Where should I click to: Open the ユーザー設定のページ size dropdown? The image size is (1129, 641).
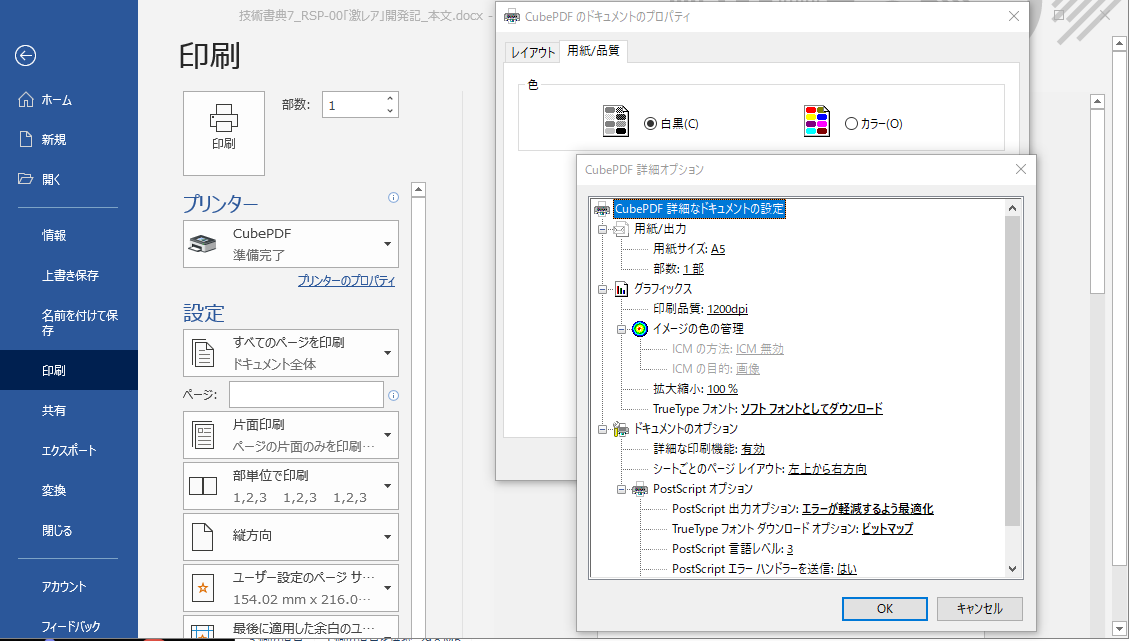[x=291, y=588]
